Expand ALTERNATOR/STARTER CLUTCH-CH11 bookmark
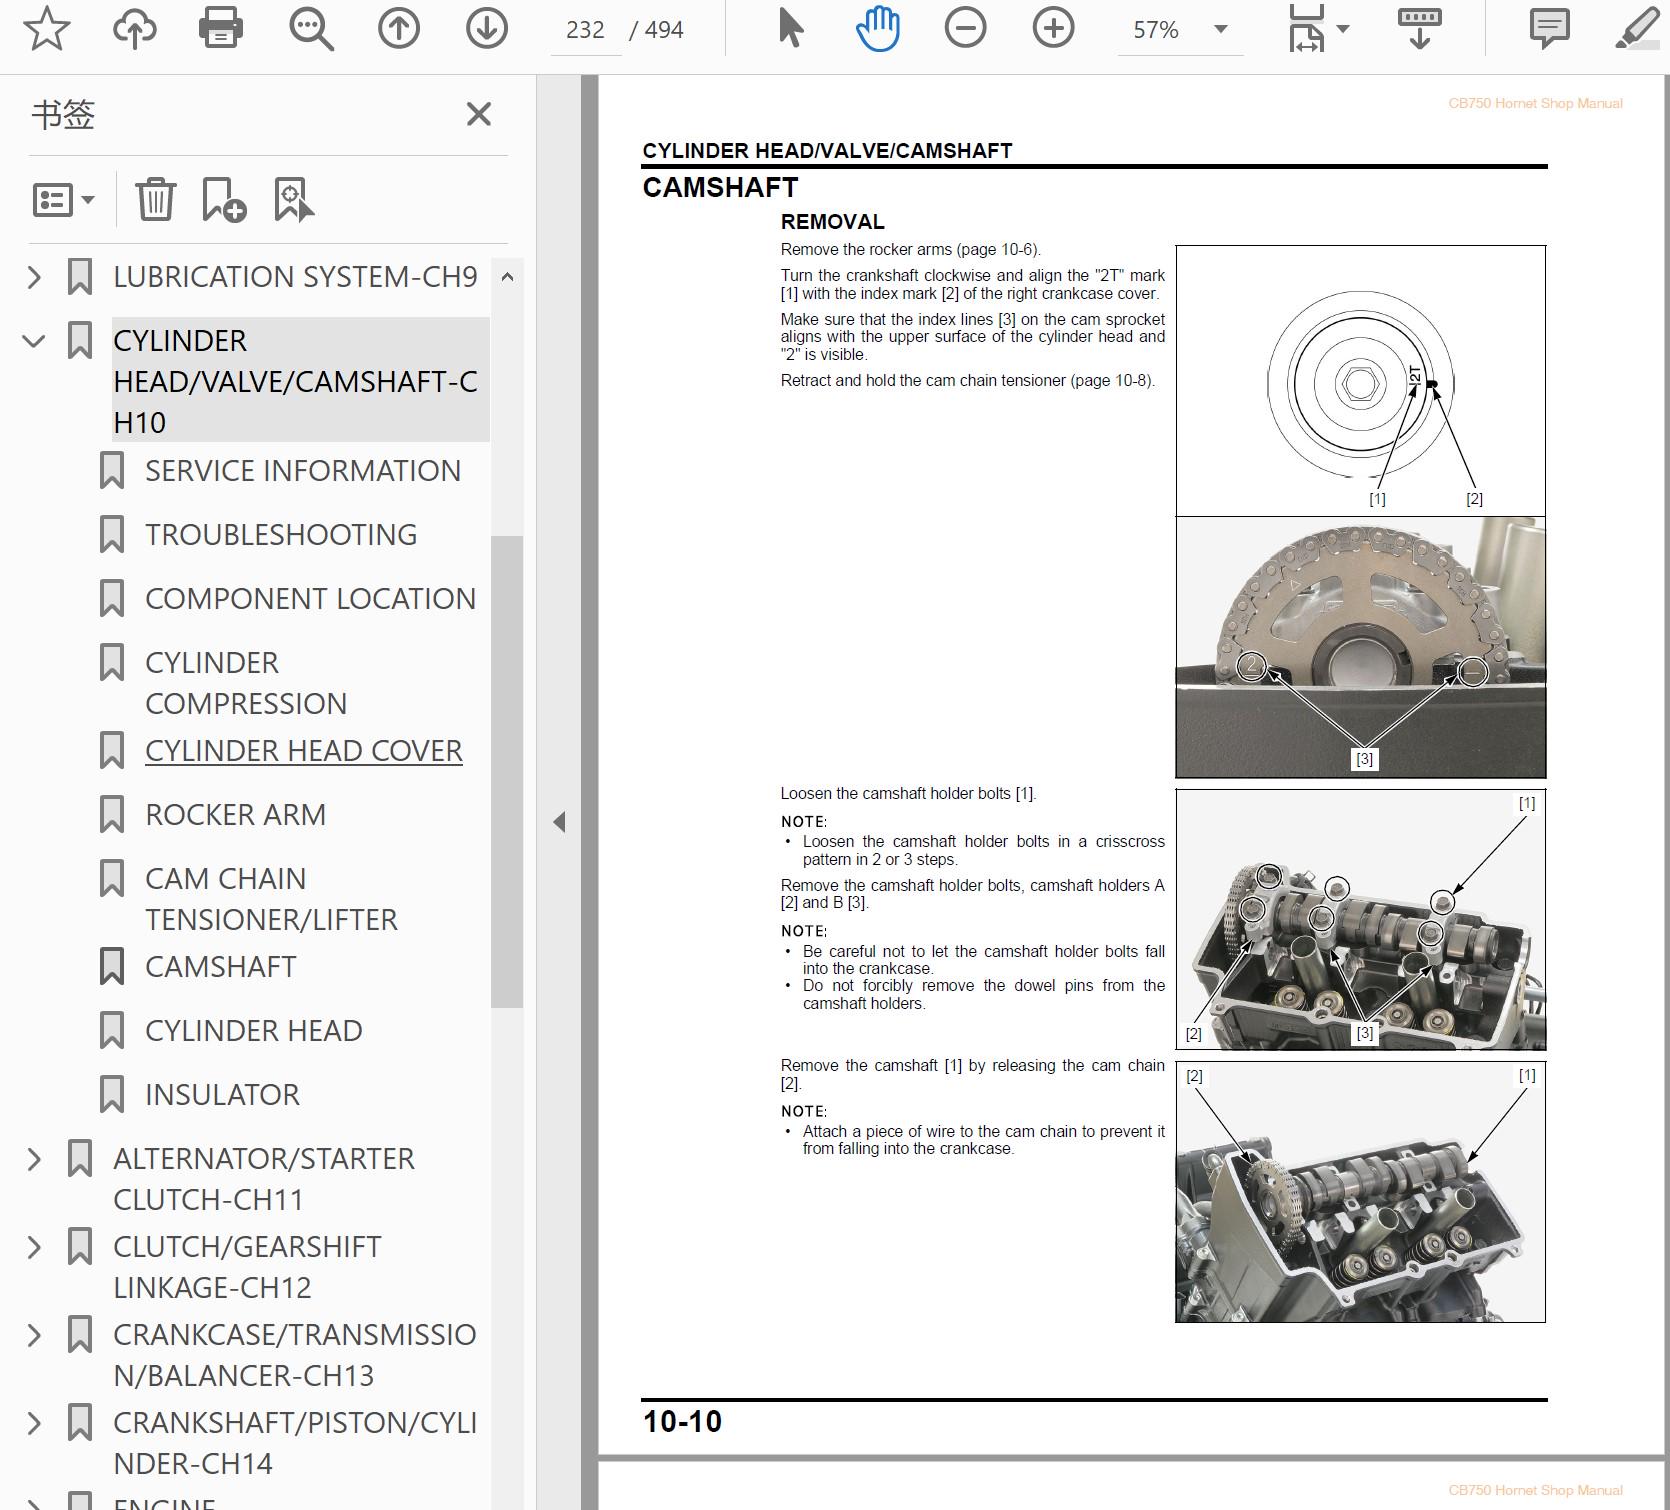Viewport: 1670px width, 1510px height. point(34,1159)
